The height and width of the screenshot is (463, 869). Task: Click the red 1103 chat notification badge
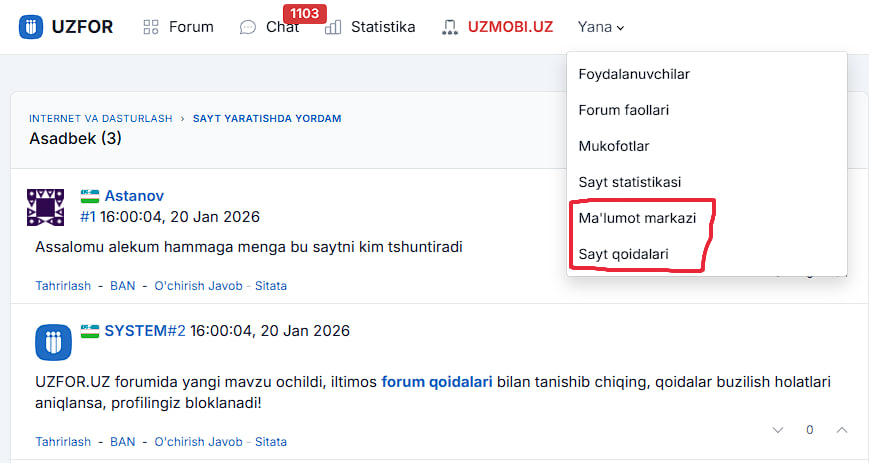(306, 13)
